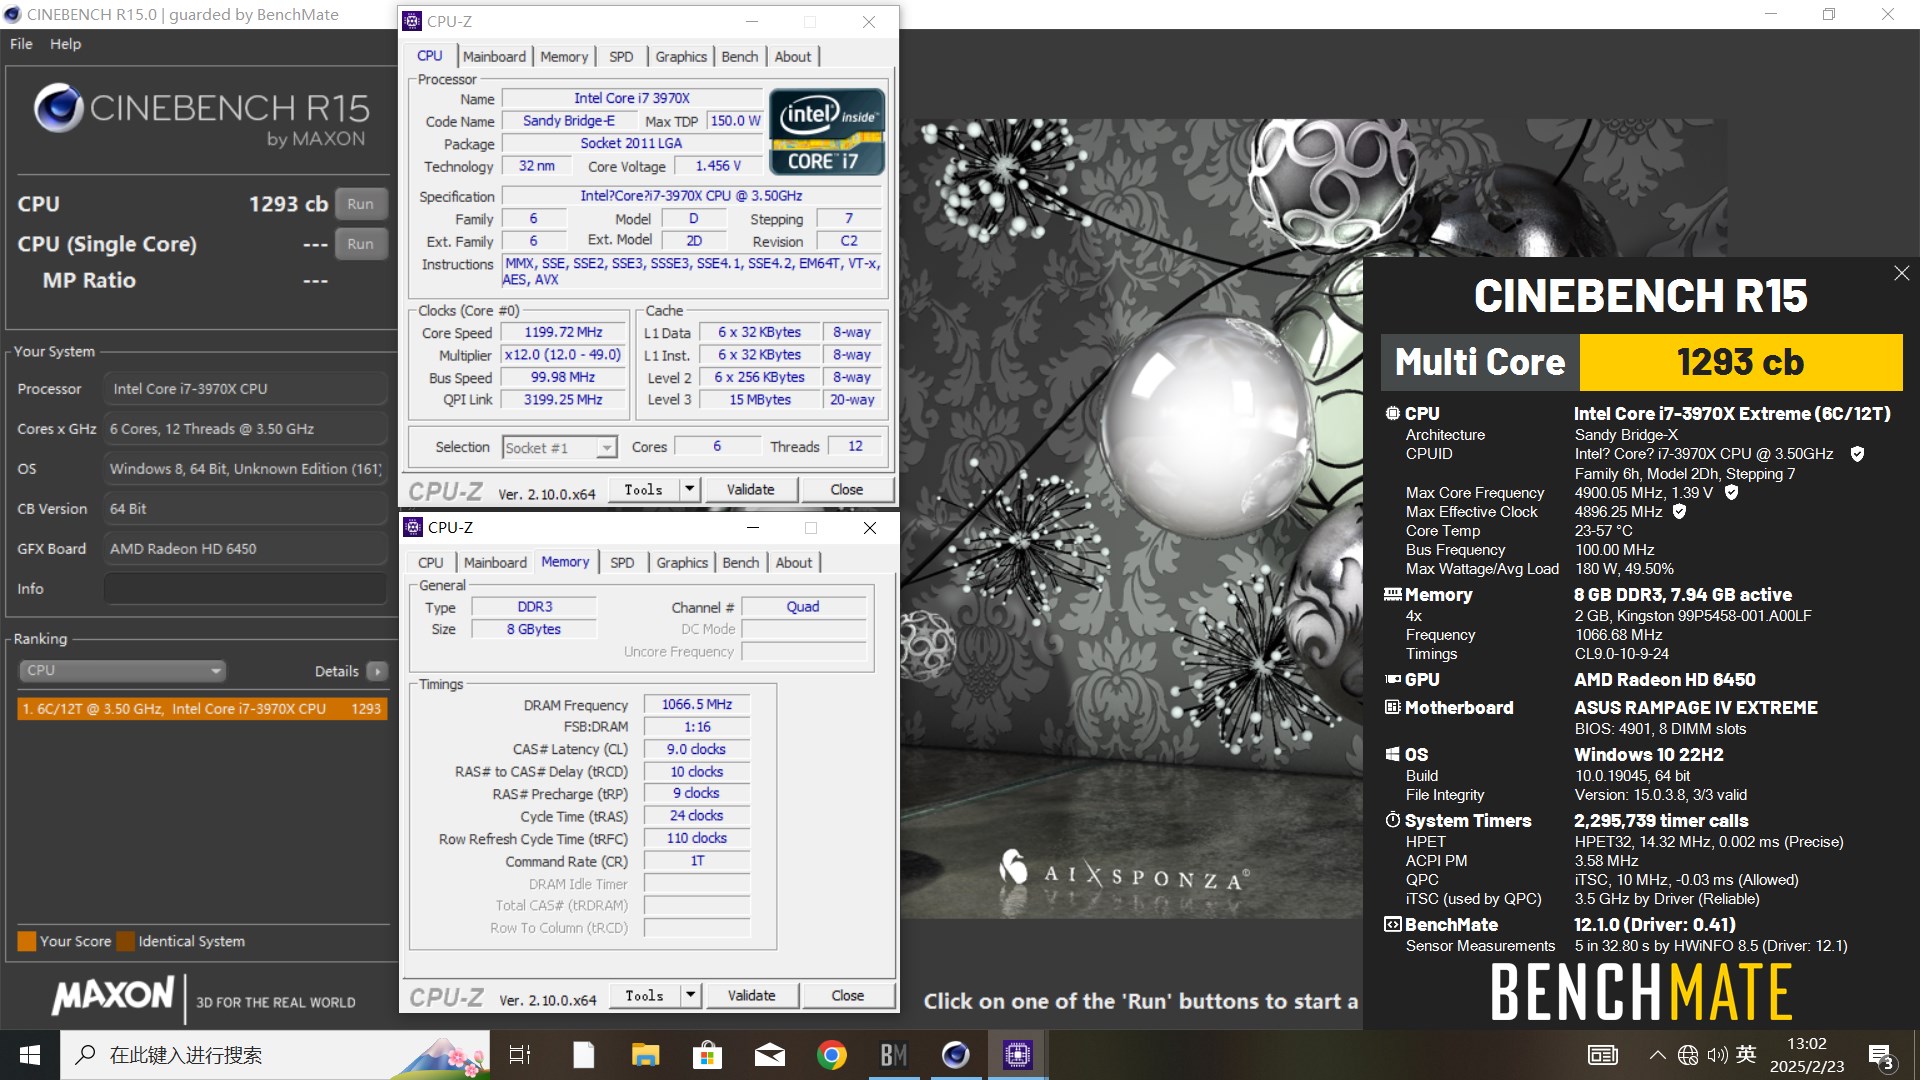Viewport: 1920px width, 1080px height.
Task: Click the Windows Start button
Action: [30, 1055]
